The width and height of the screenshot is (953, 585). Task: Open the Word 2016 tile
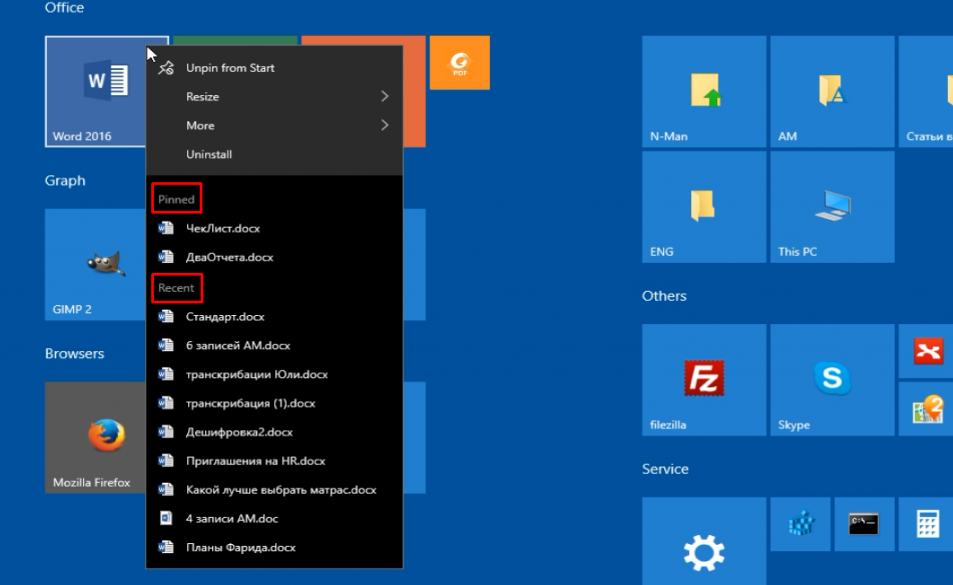coord(96,91)
